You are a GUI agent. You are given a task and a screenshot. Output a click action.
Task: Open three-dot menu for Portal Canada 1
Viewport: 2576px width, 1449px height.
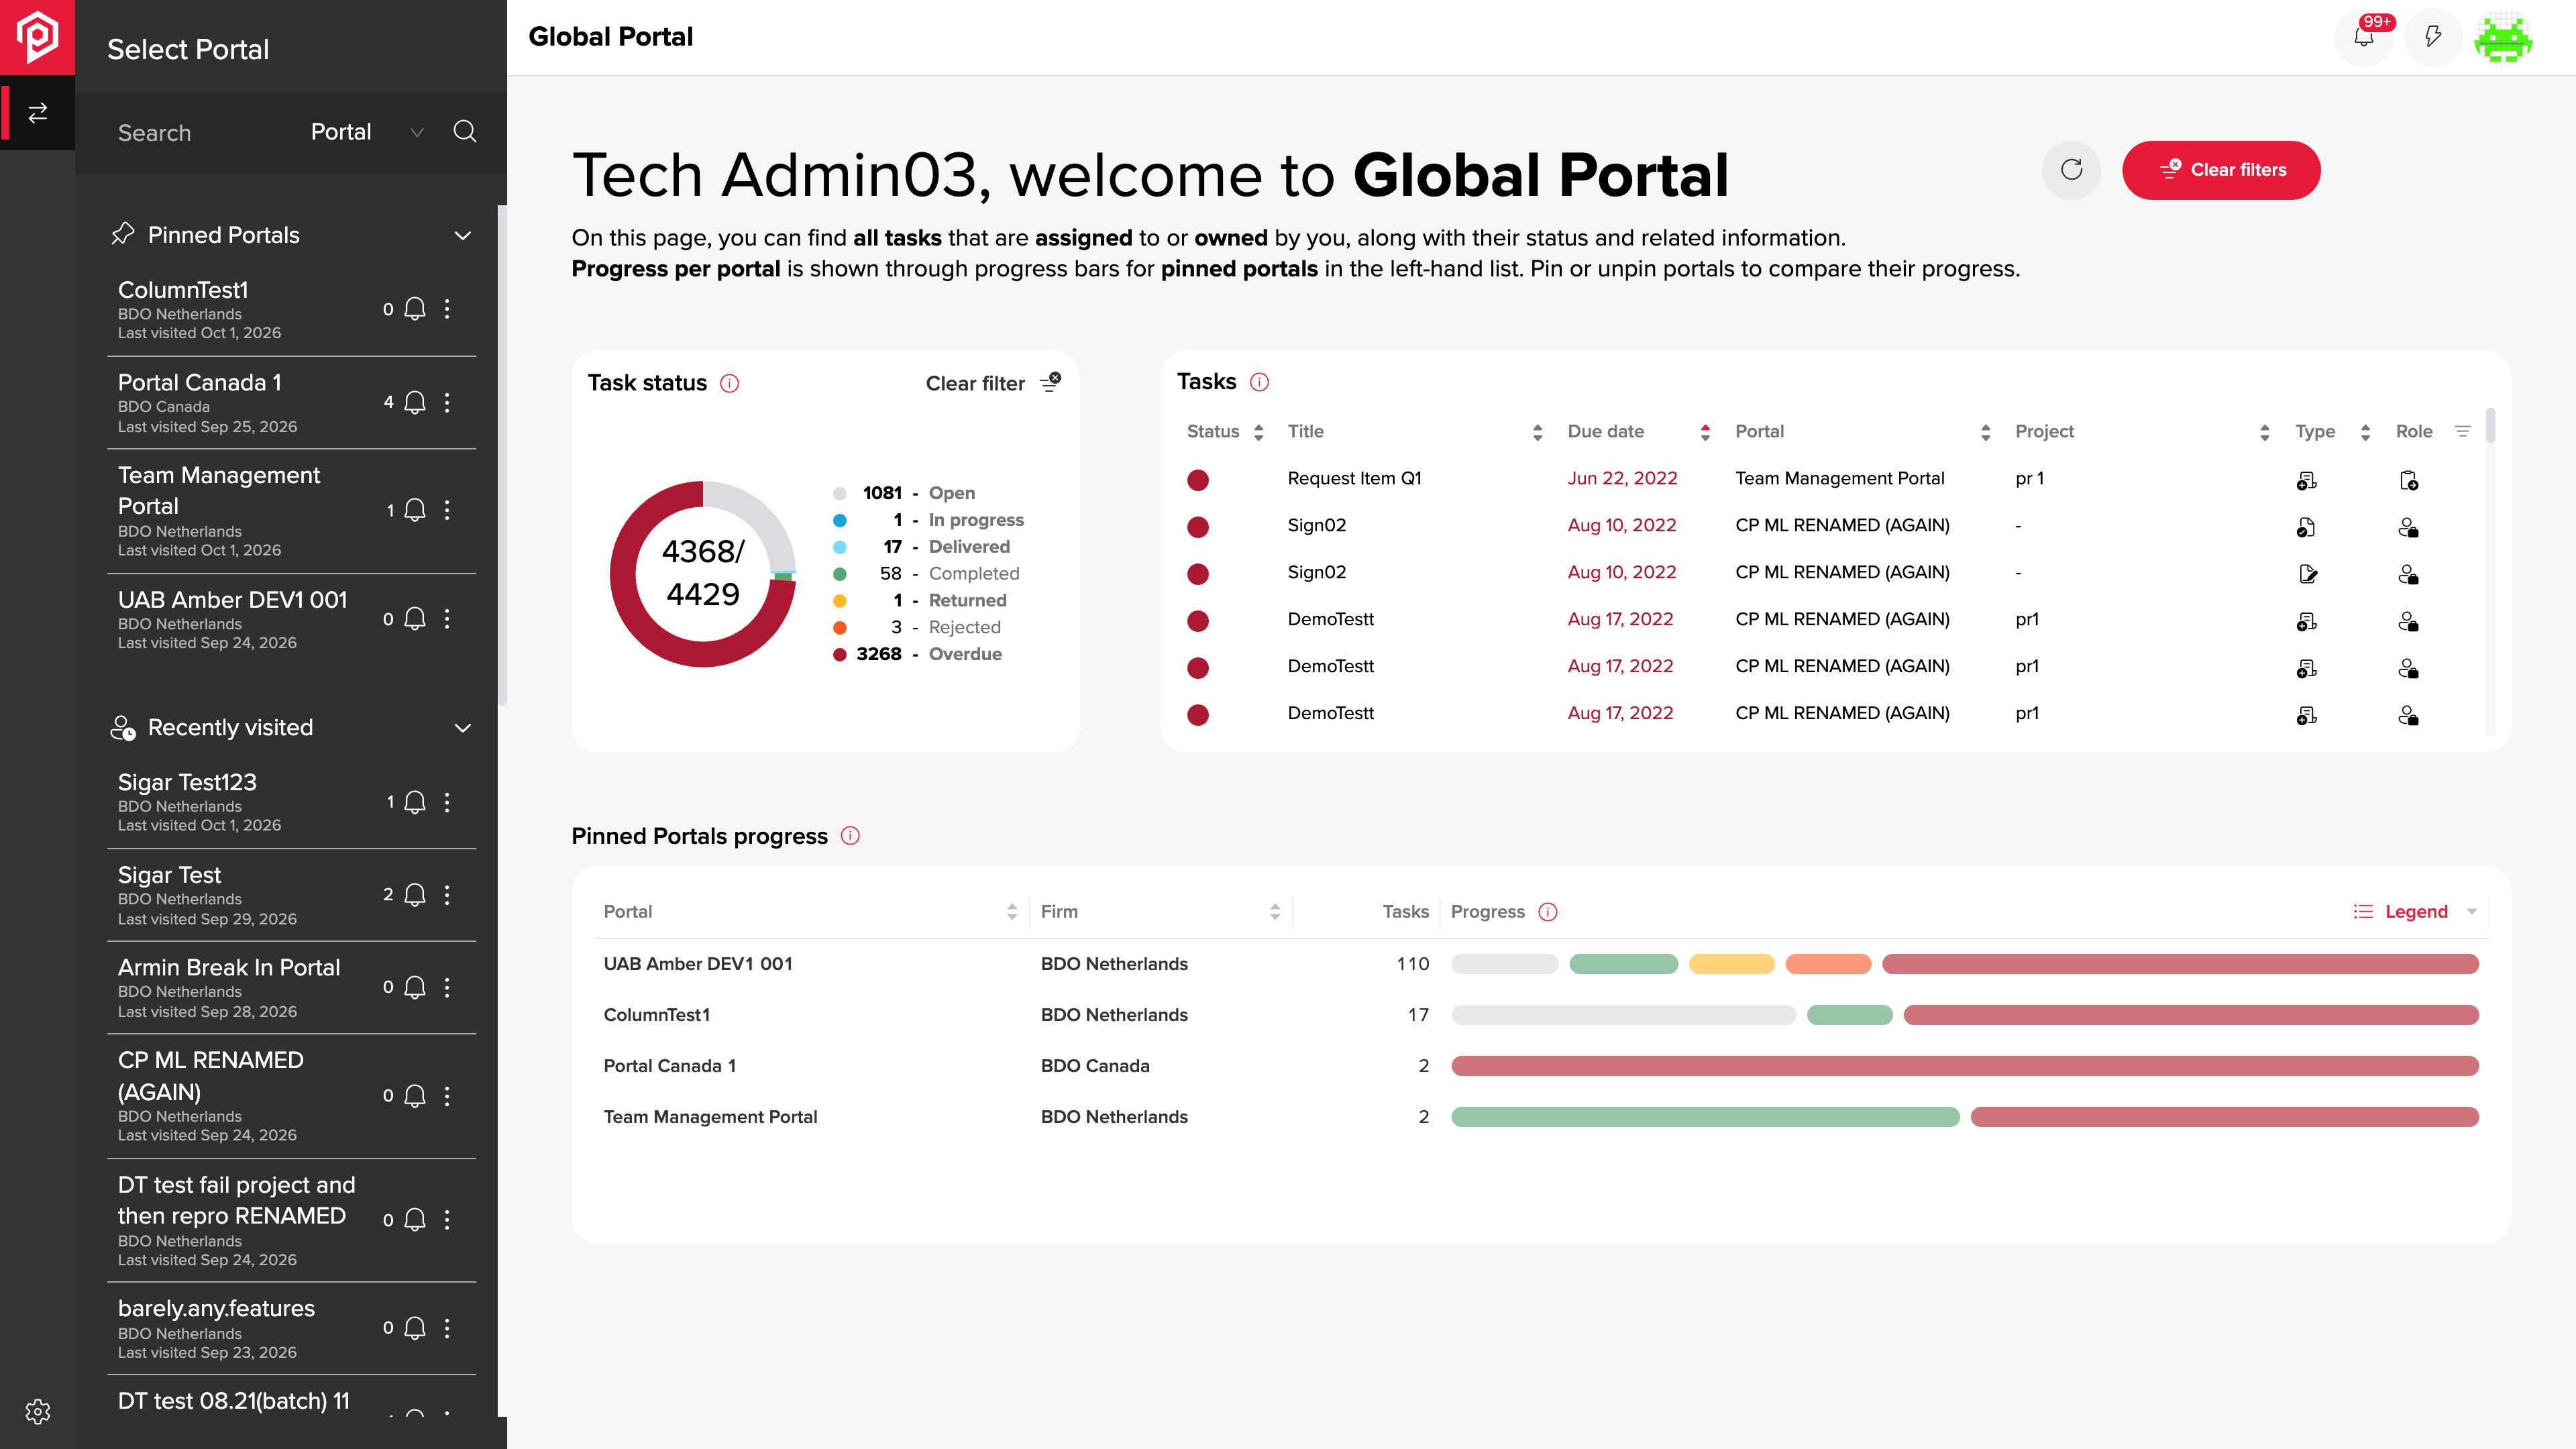click(x=447, y=402)
